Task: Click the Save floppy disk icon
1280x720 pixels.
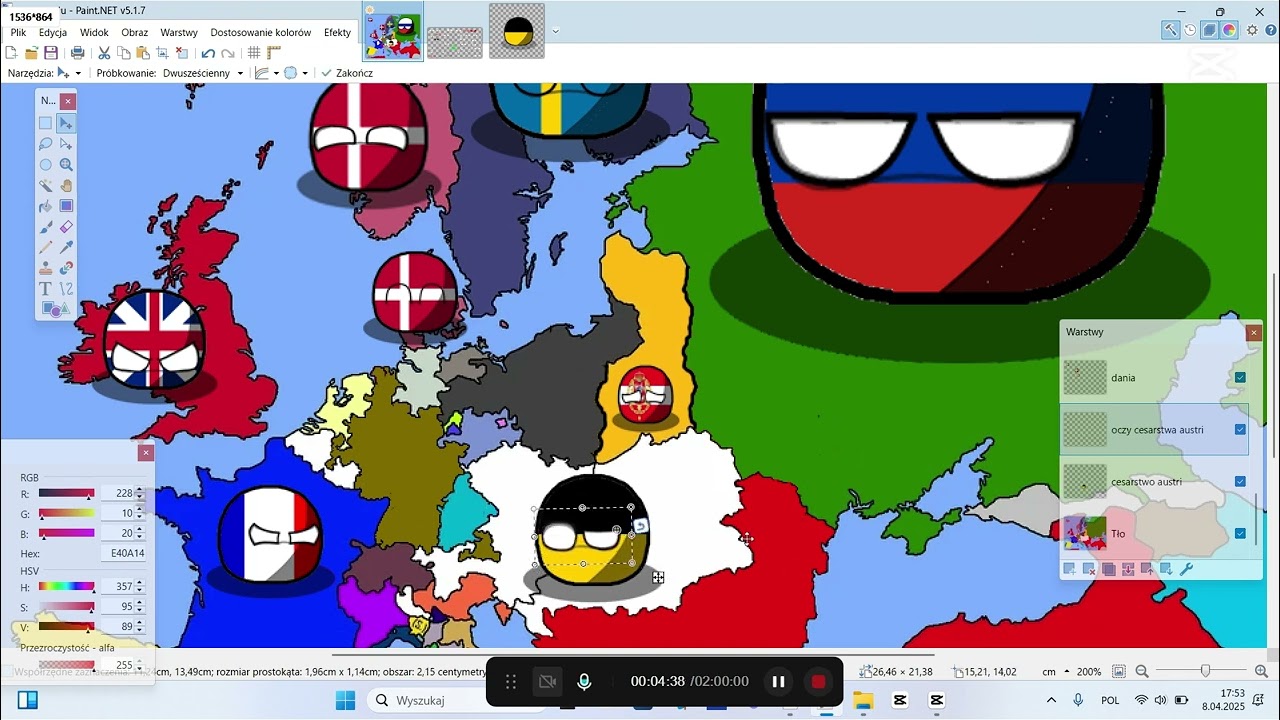Action: coord(51,53)
